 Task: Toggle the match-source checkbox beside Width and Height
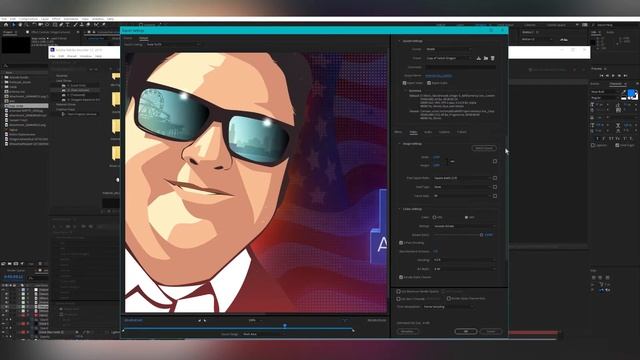[495, 161]
